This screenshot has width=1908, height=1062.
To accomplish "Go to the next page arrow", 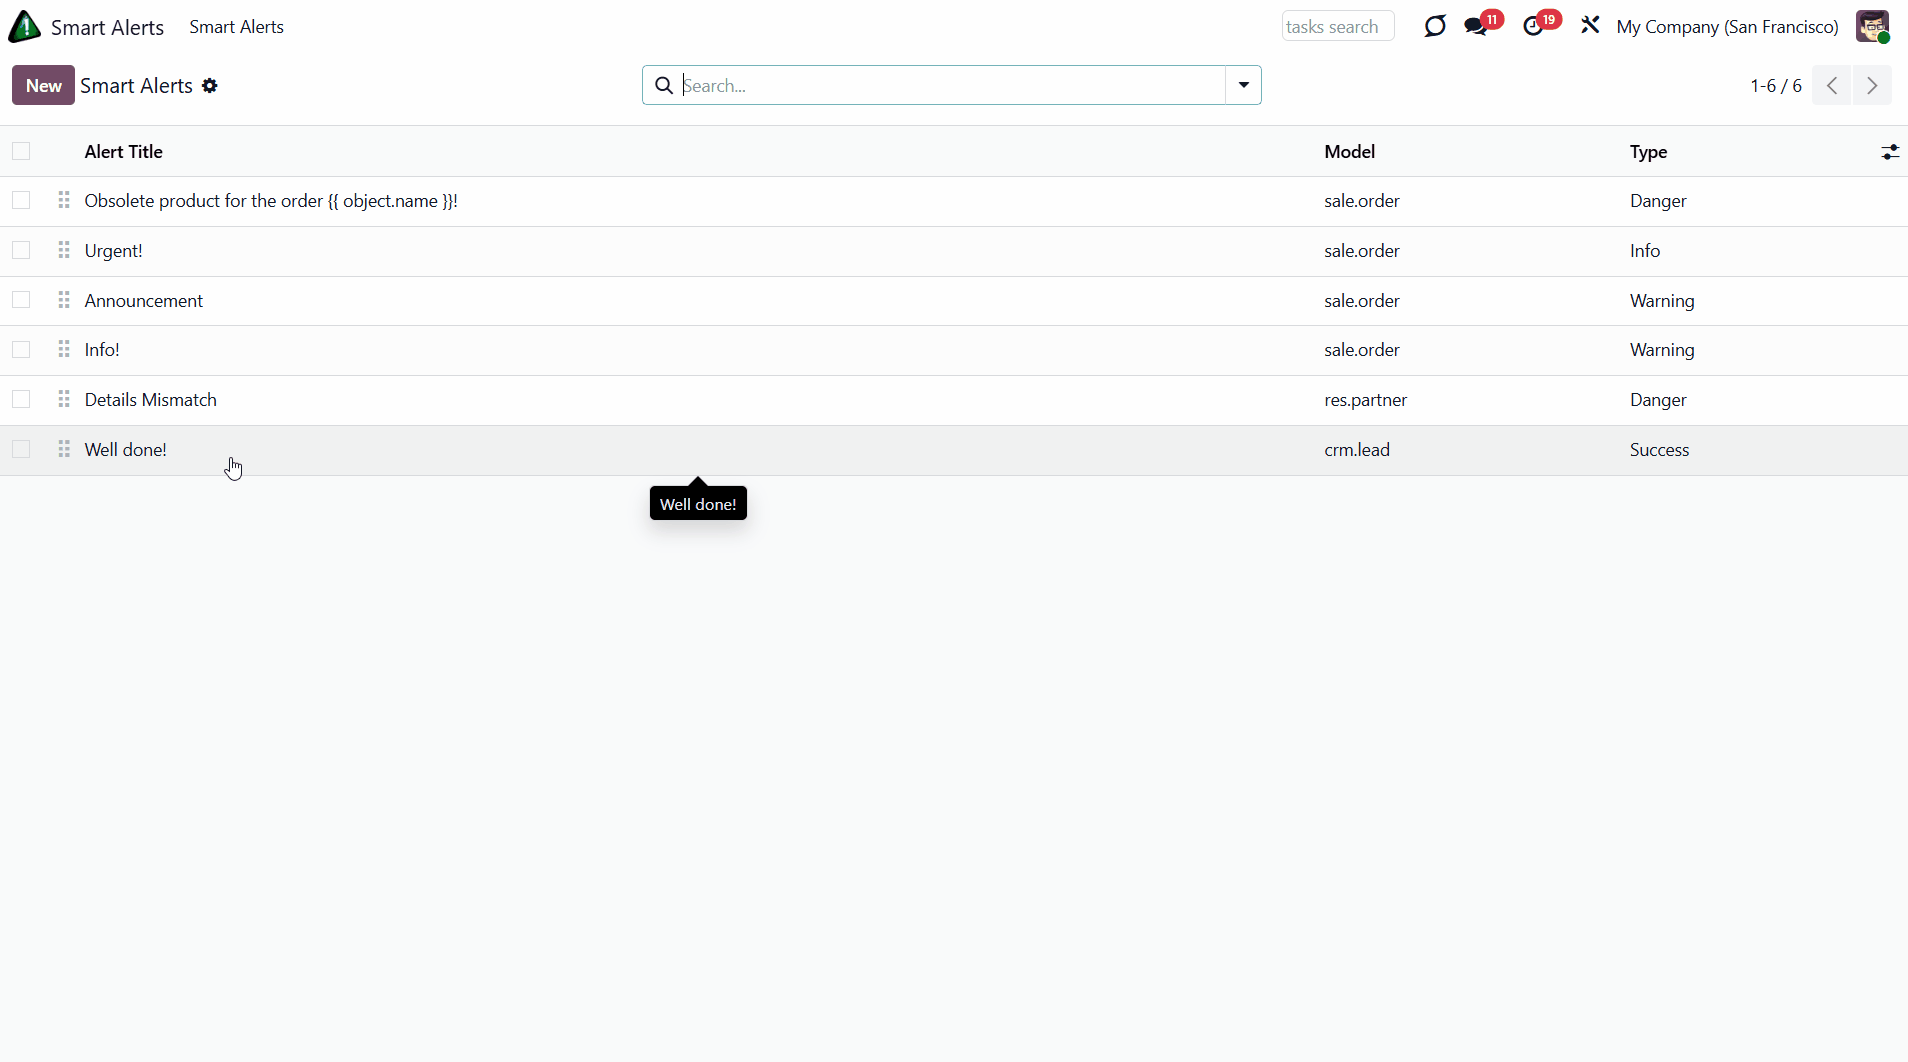I will pyautogui.click(x=1872, y=86).
